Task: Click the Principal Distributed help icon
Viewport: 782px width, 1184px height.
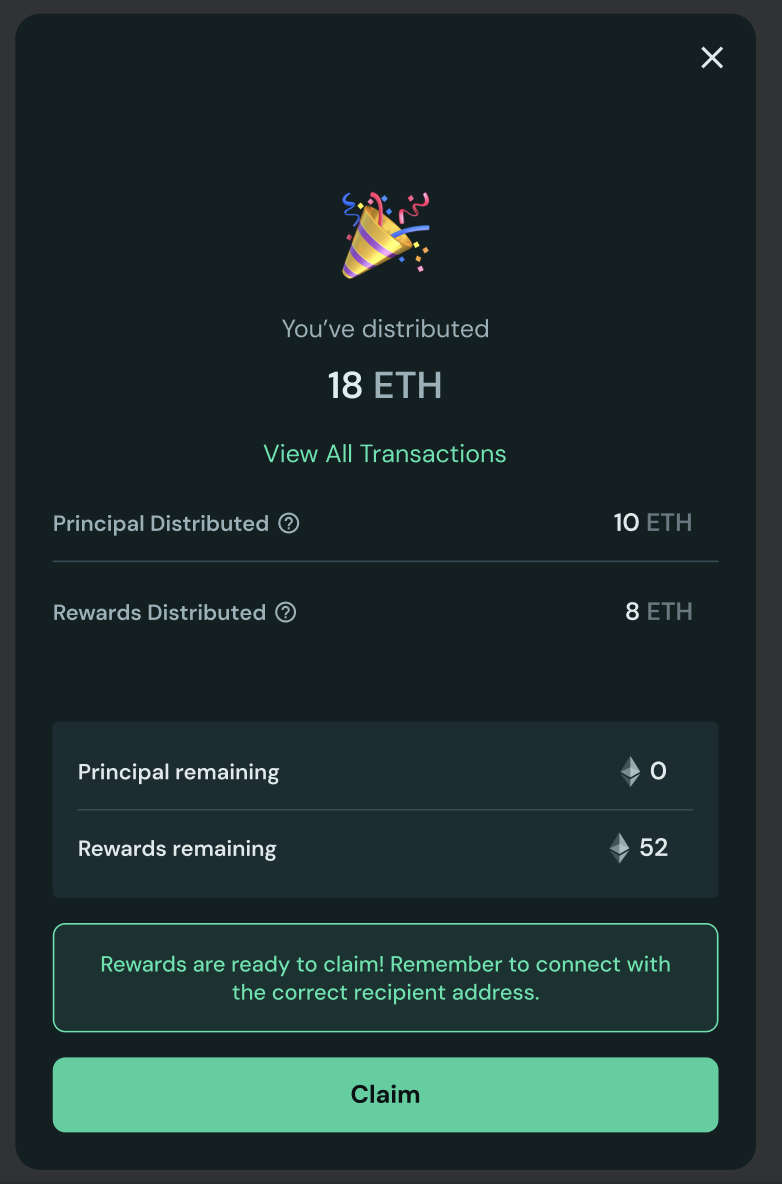Action: pos(289,523)
